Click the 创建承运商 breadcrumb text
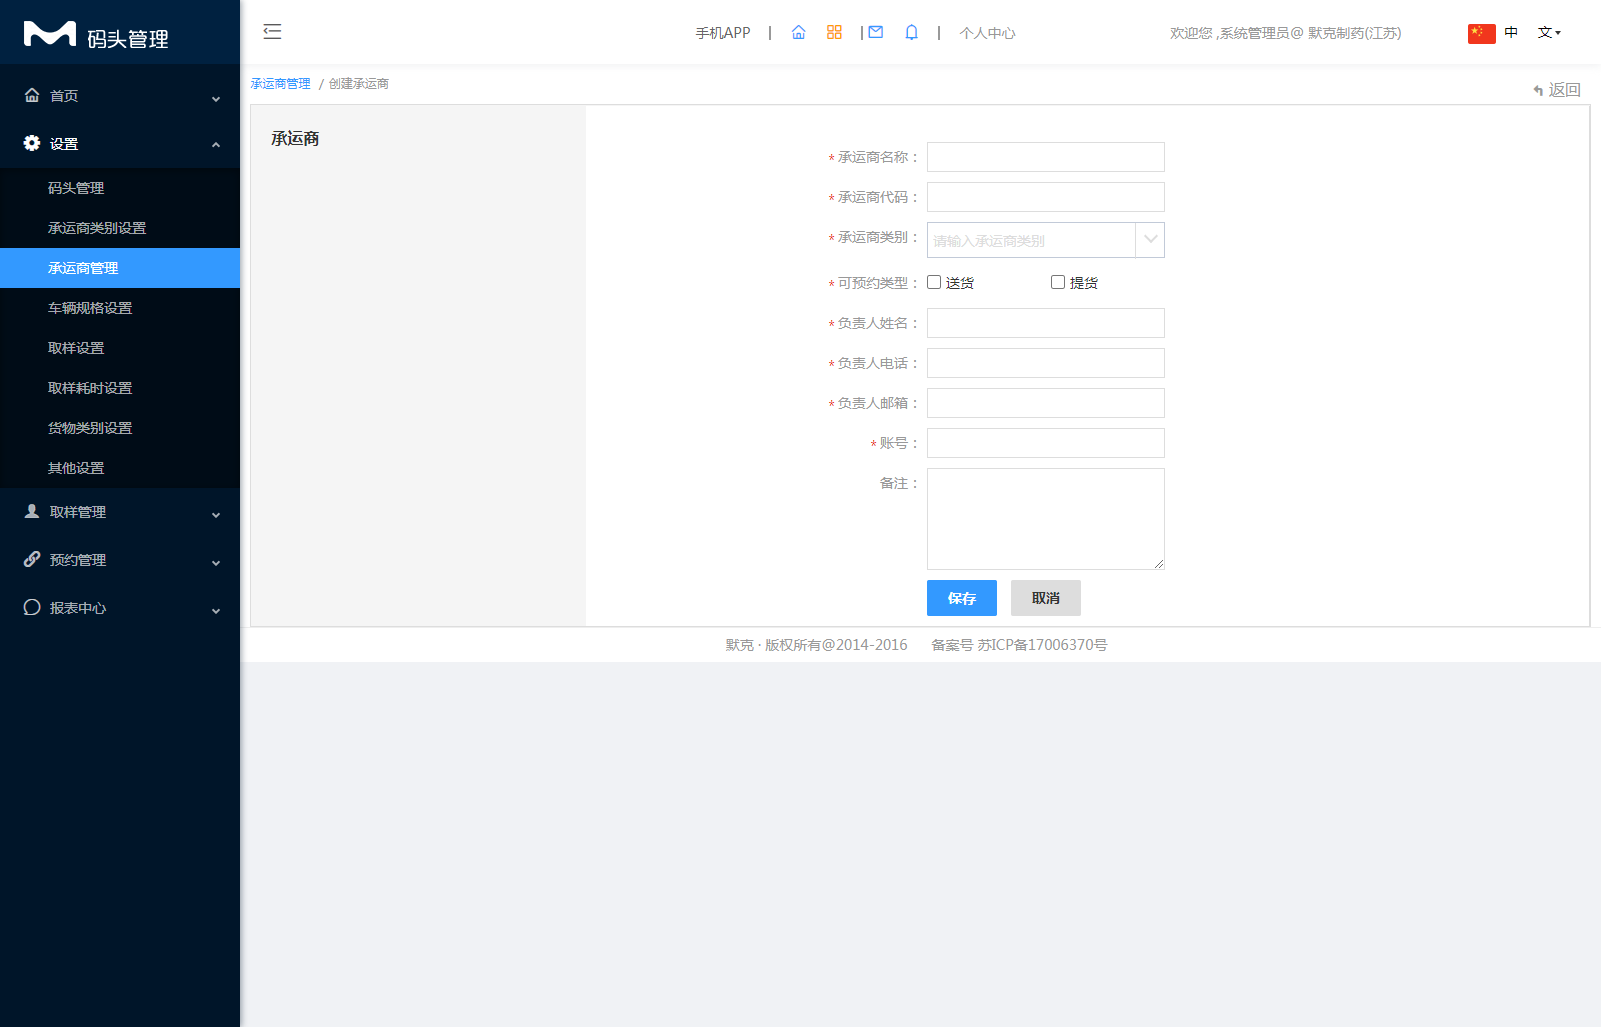The image size is (1601, 1027). [359, 84]
